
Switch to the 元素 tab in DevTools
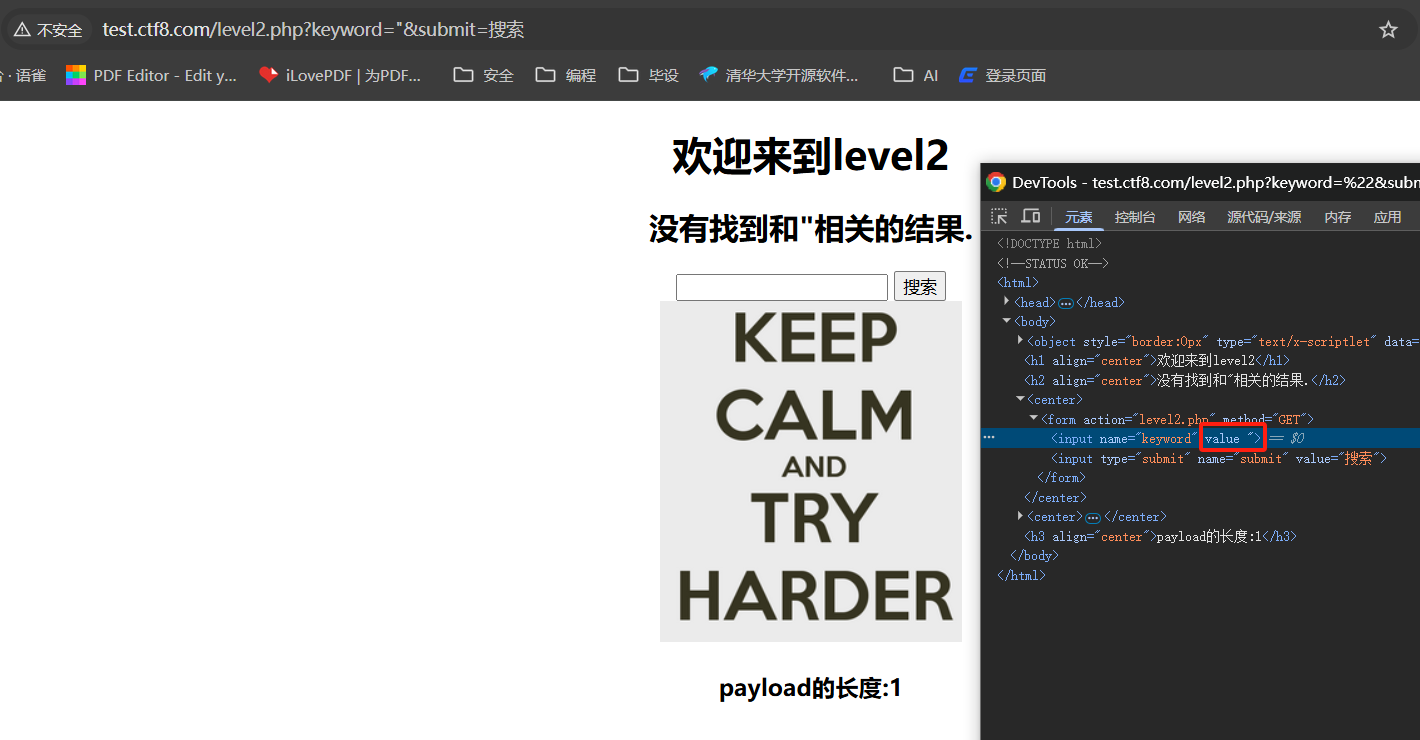pyautogui.click(x=1079, y=217)
